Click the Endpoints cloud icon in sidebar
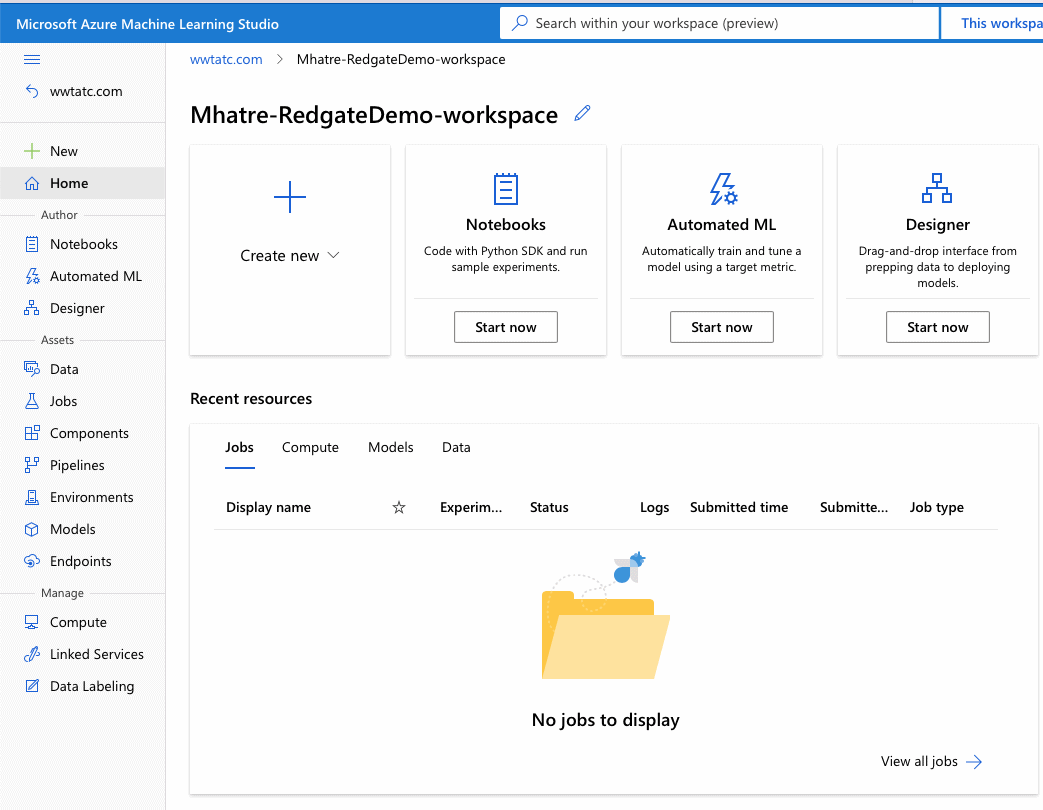 [x=32, y=561]
